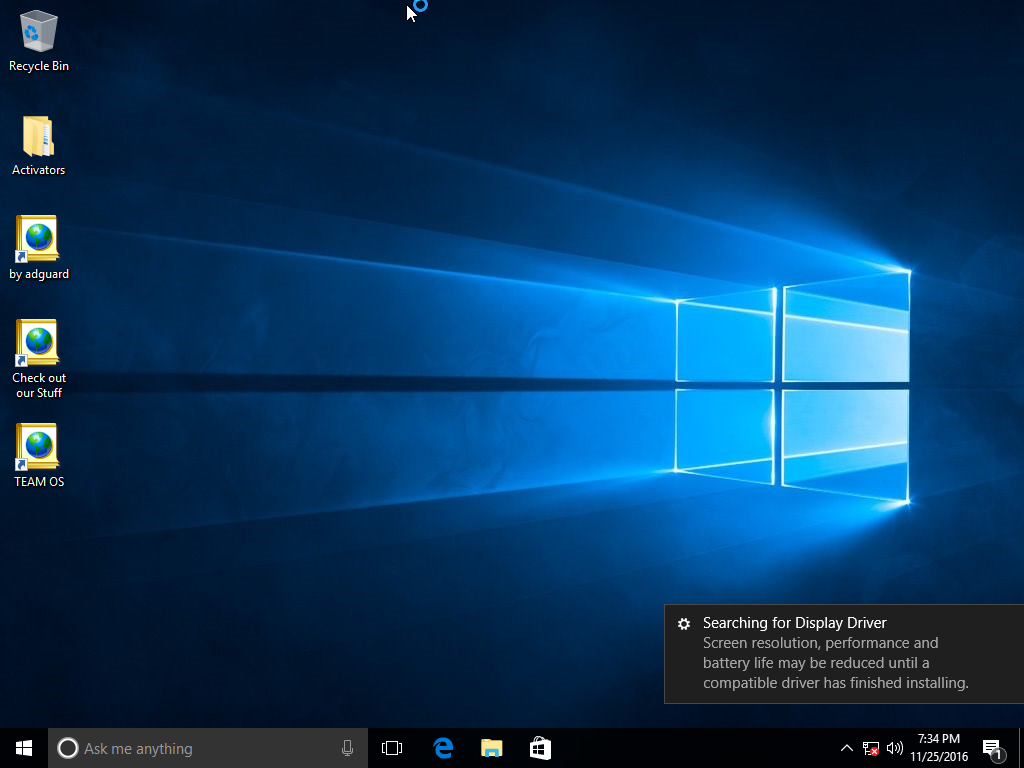Image resolution: width=1024 pixels, height=768 pixels.
Task: Open the 'Searching for Display Driver' notification
Action: [x=844, y=654]
